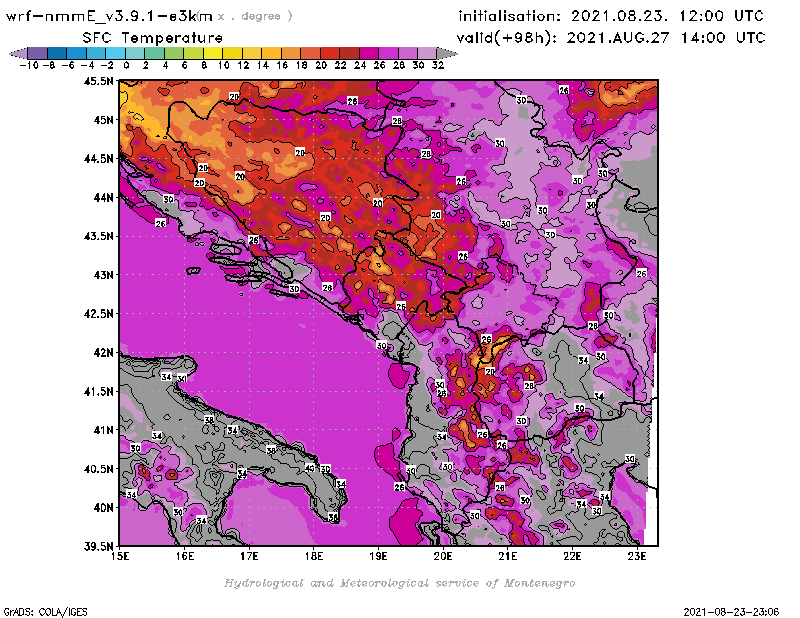Click the purple -10 to -8 legend swatch
The width and height of the screenshot is (800, 618).
point(38,53)
